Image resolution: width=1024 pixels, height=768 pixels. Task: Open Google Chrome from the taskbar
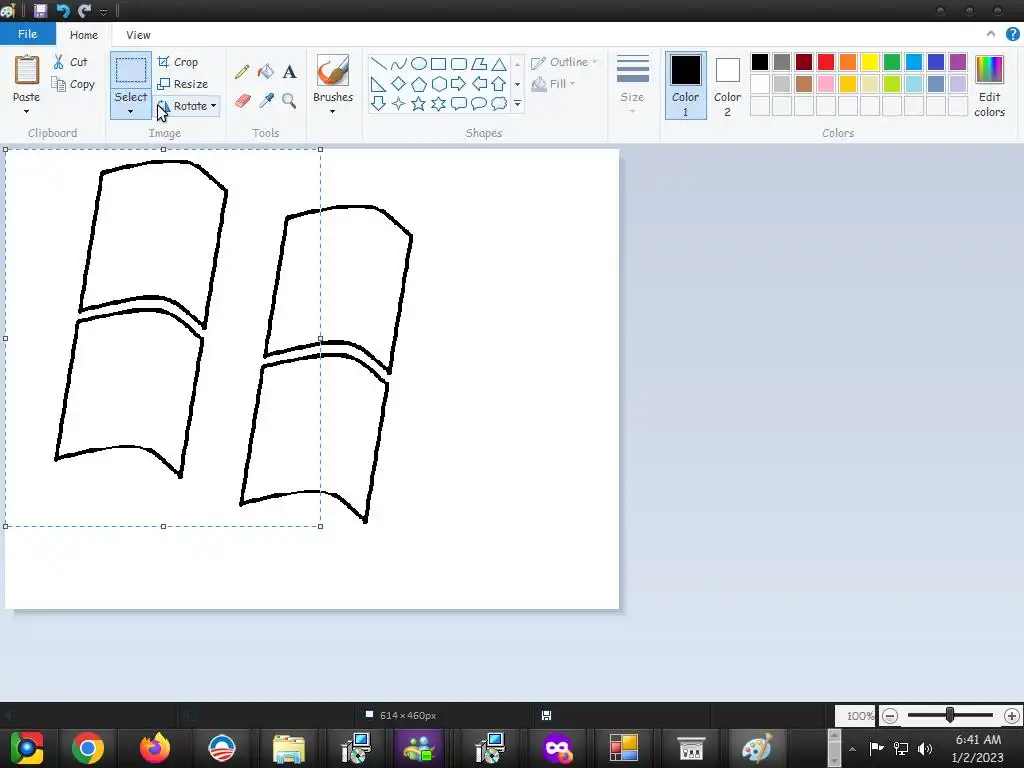(88, 748)
